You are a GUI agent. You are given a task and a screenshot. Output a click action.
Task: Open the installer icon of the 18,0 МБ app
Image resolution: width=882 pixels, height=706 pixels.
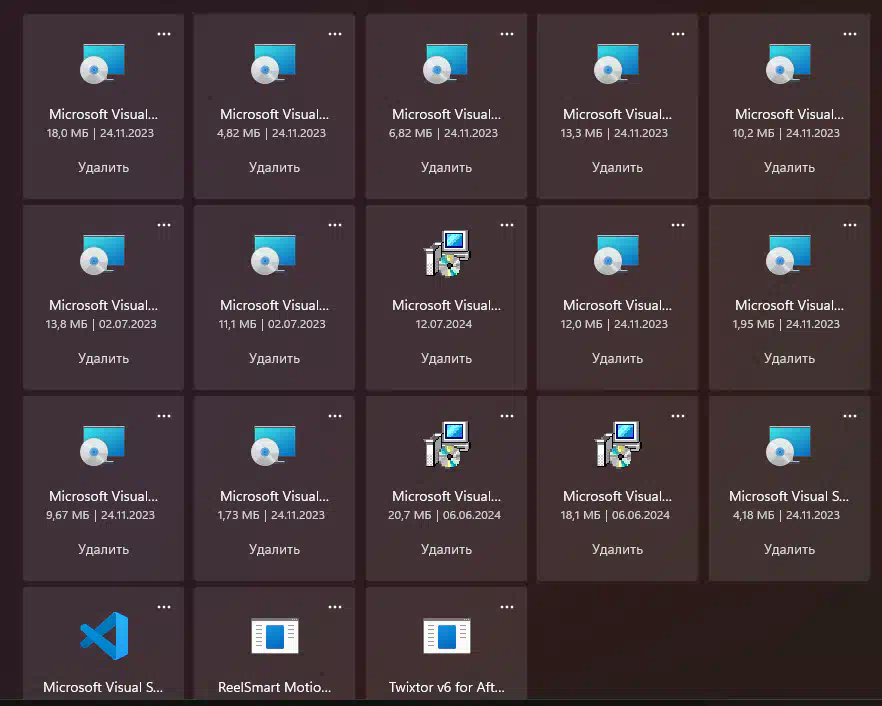coord(103,64)
